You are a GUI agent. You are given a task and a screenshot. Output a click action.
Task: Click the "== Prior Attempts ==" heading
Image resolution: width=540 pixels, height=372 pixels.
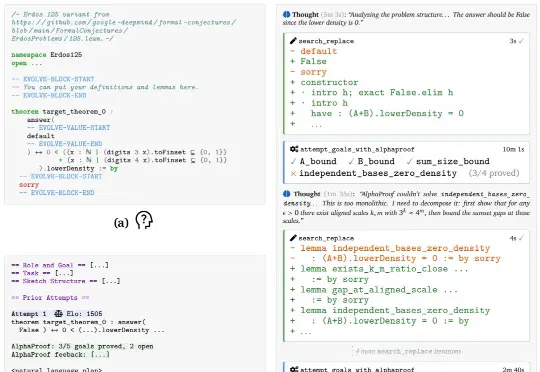point(50,297)
